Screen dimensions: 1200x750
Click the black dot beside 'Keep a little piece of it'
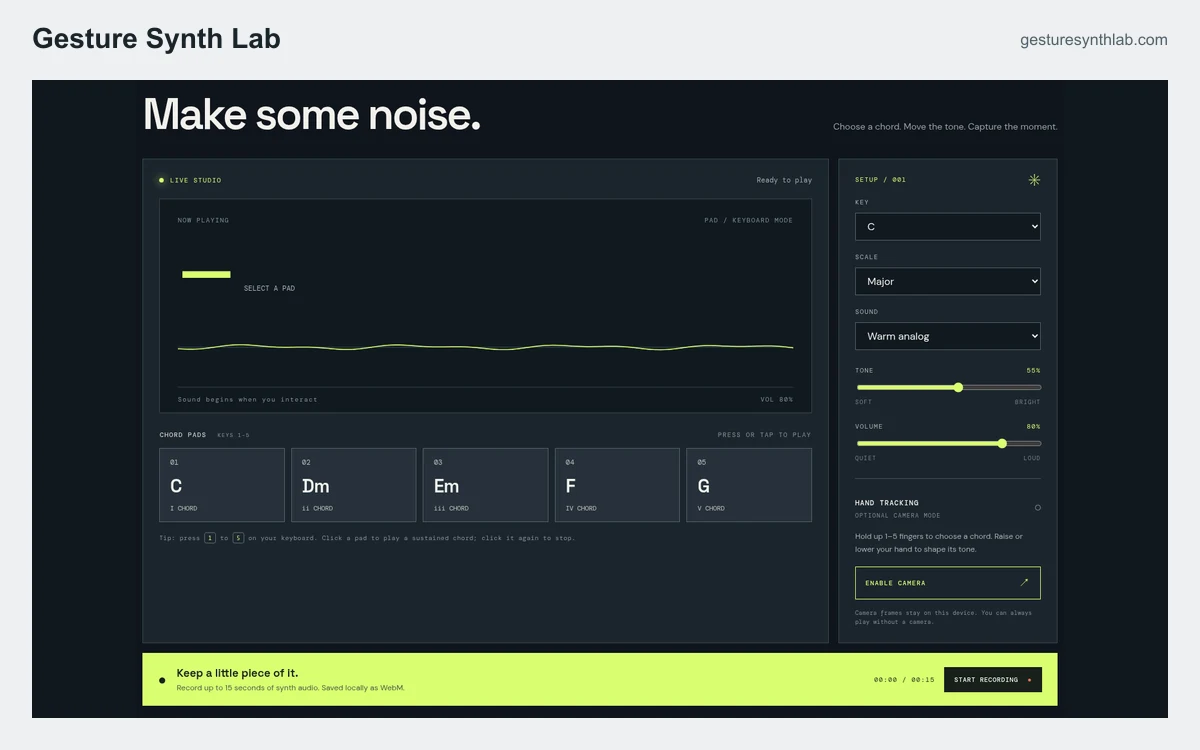tap(162, 680)
